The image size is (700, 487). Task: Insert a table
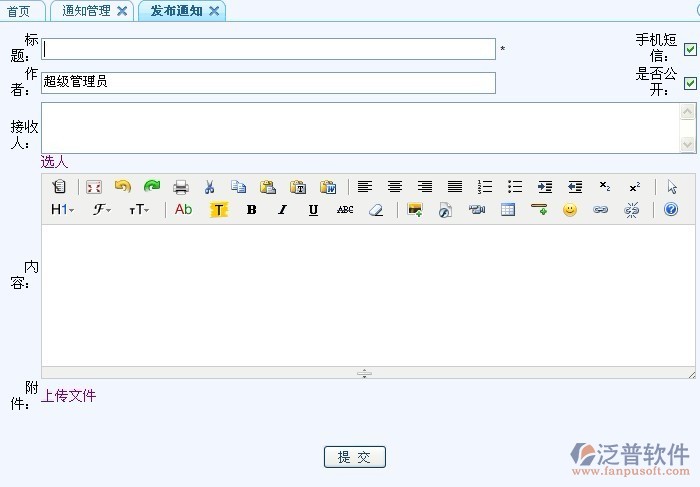coord(508,210)
